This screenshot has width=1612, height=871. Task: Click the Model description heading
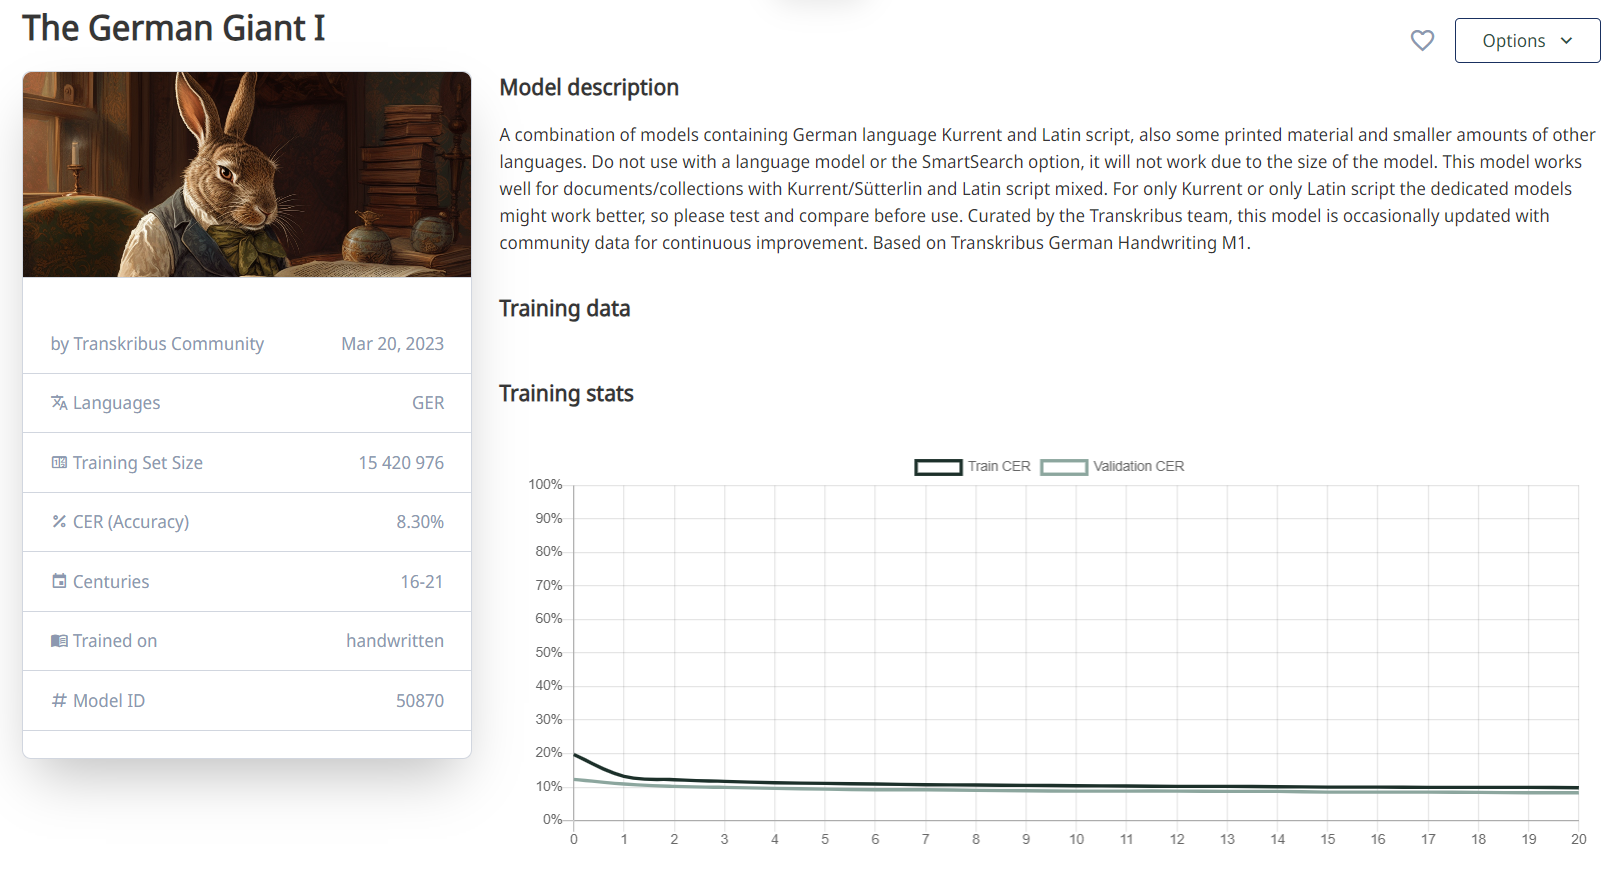588,88
